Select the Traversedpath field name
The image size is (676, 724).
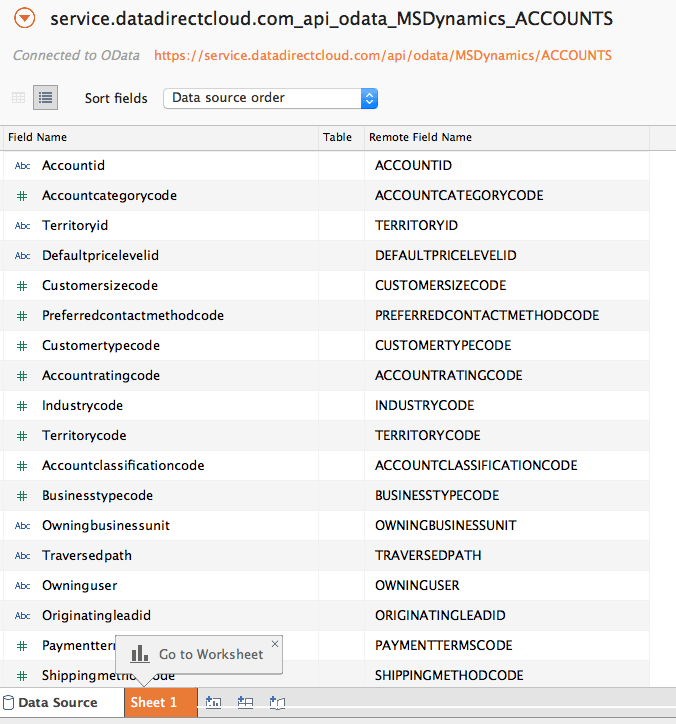86,555
